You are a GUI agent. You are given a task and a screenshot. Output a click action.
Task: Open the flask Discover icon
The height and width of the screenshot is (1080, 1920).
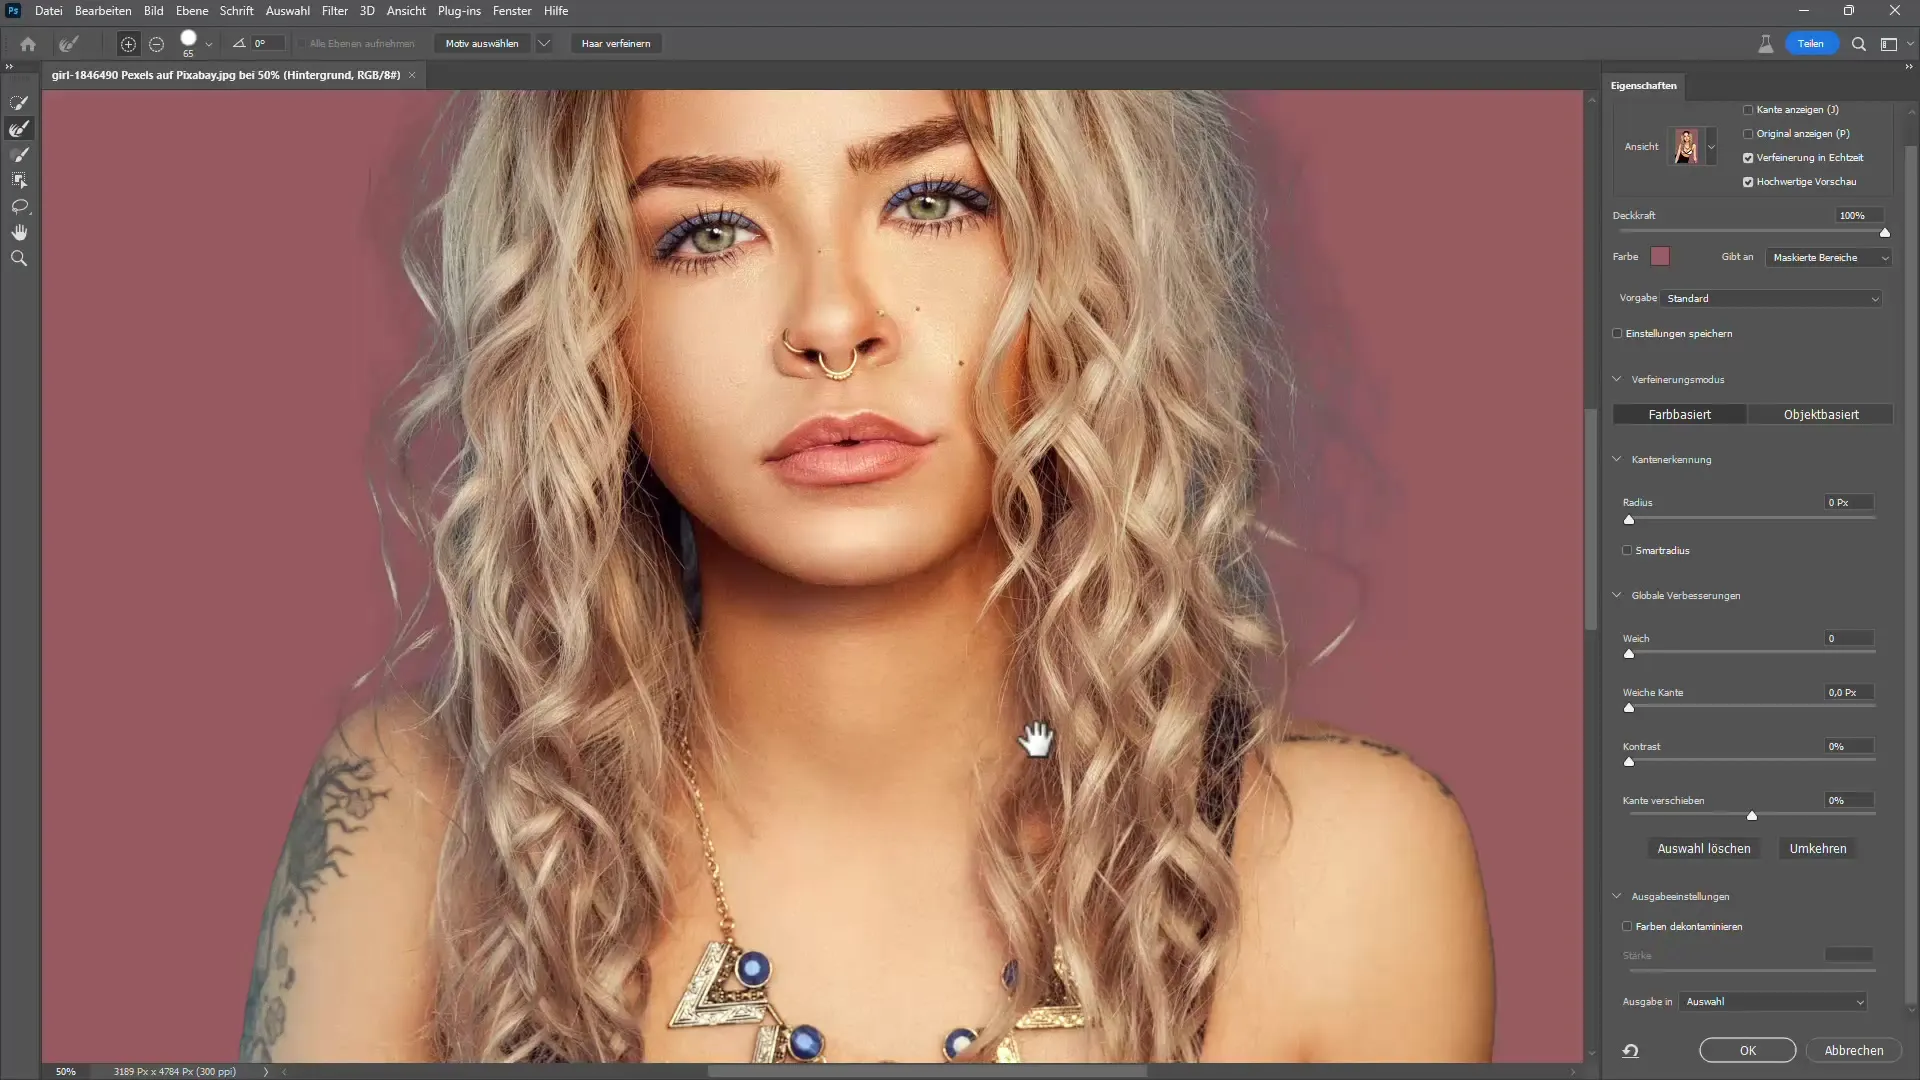pos(1766,44)
